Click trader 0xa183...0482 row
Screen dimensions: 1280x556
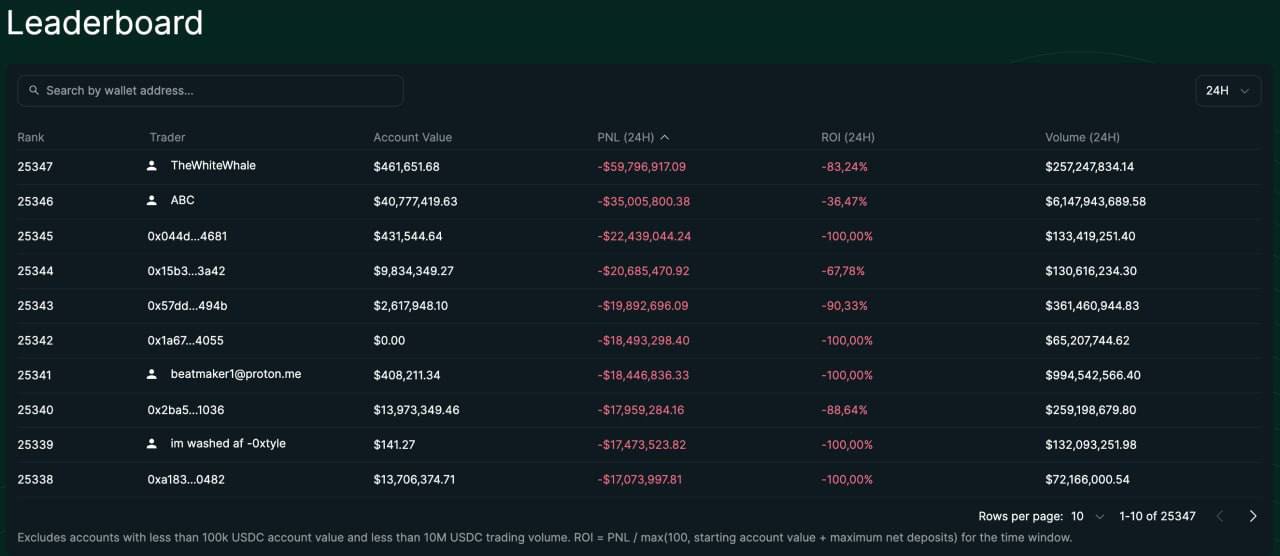(x=186, y=480)
